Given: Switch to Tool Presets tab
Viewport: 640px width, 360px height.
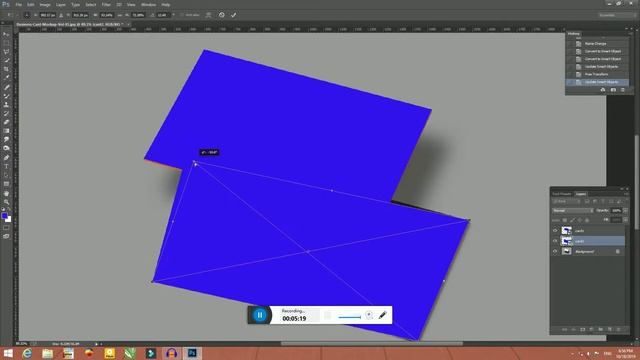Looking at the screenshot, I should (562, 194).
